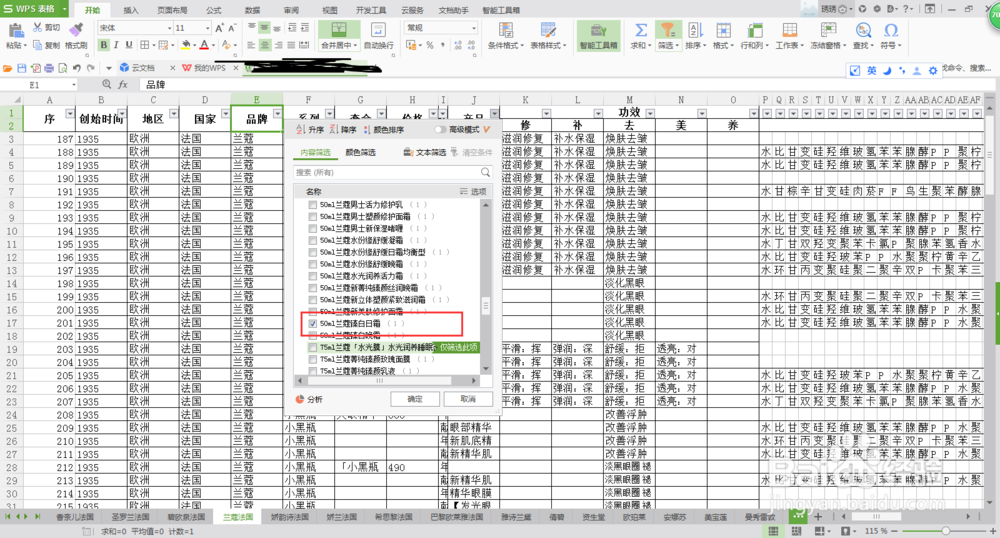The image size is (1000, 538).
Task: Click the Format Painter (格式刷) icon
Action: pos(76,29)
